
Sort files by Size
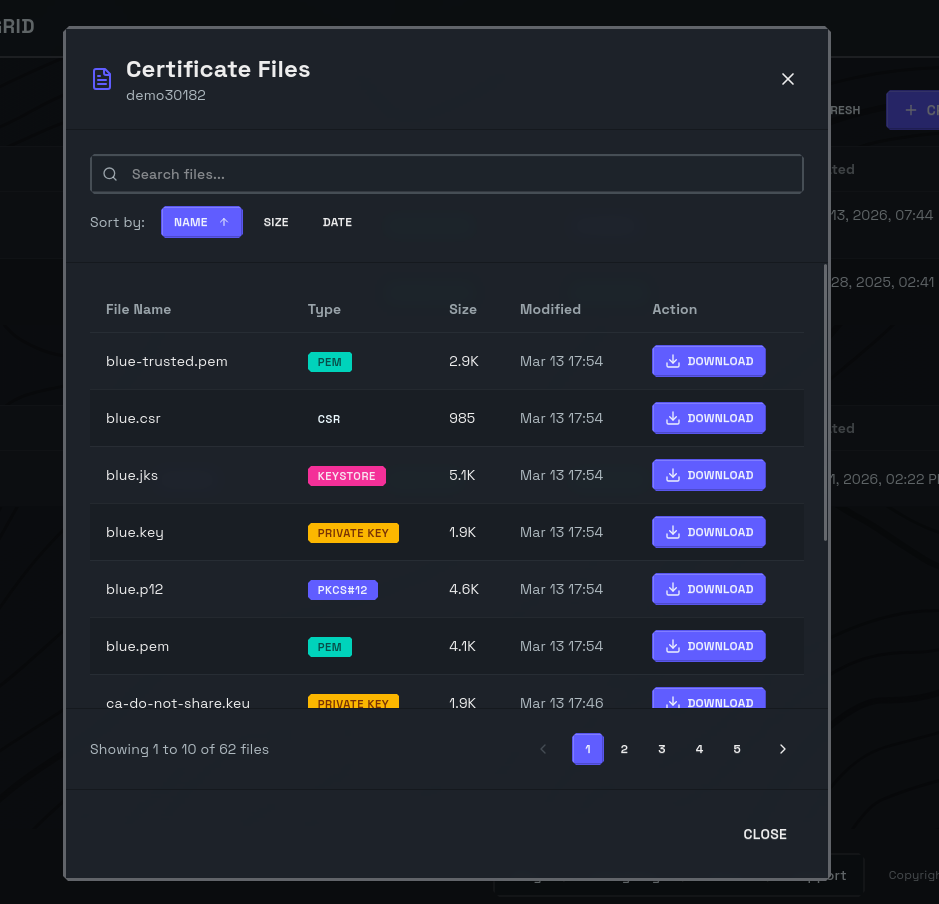(276, 222)
